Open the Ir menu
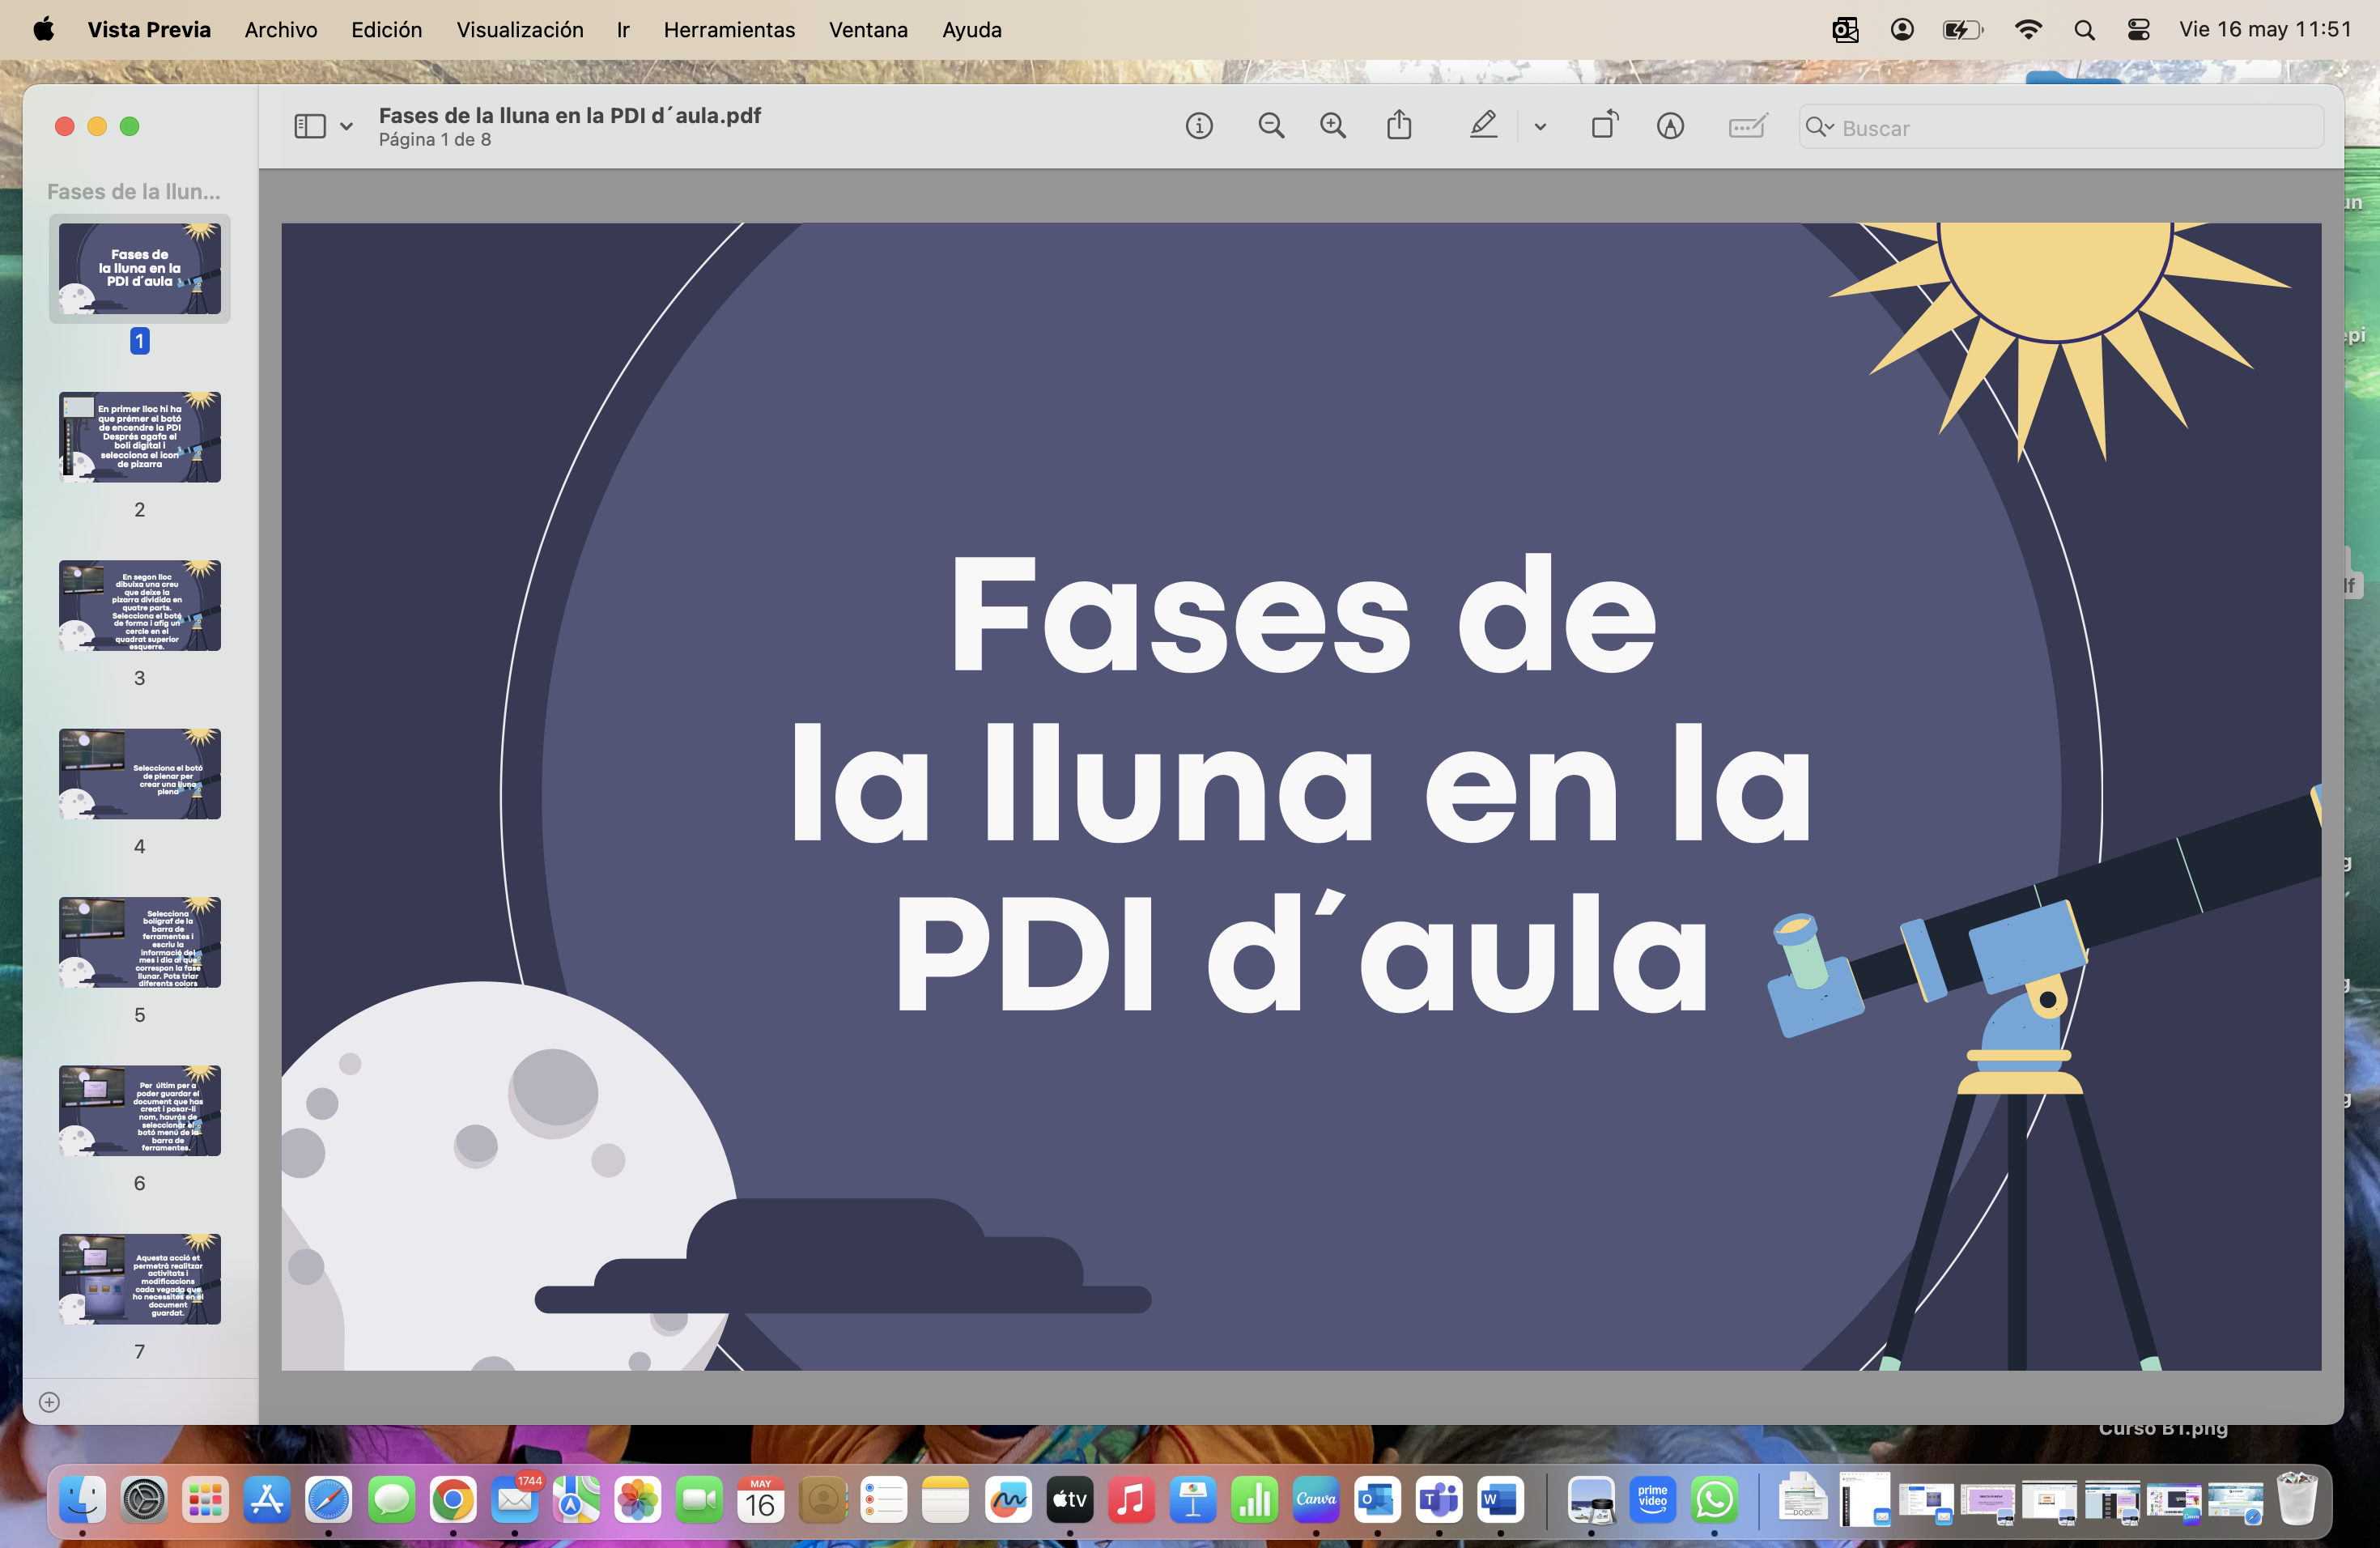Image resolution: width=2380 pixels, height=1548 pixels. (623, 30)
